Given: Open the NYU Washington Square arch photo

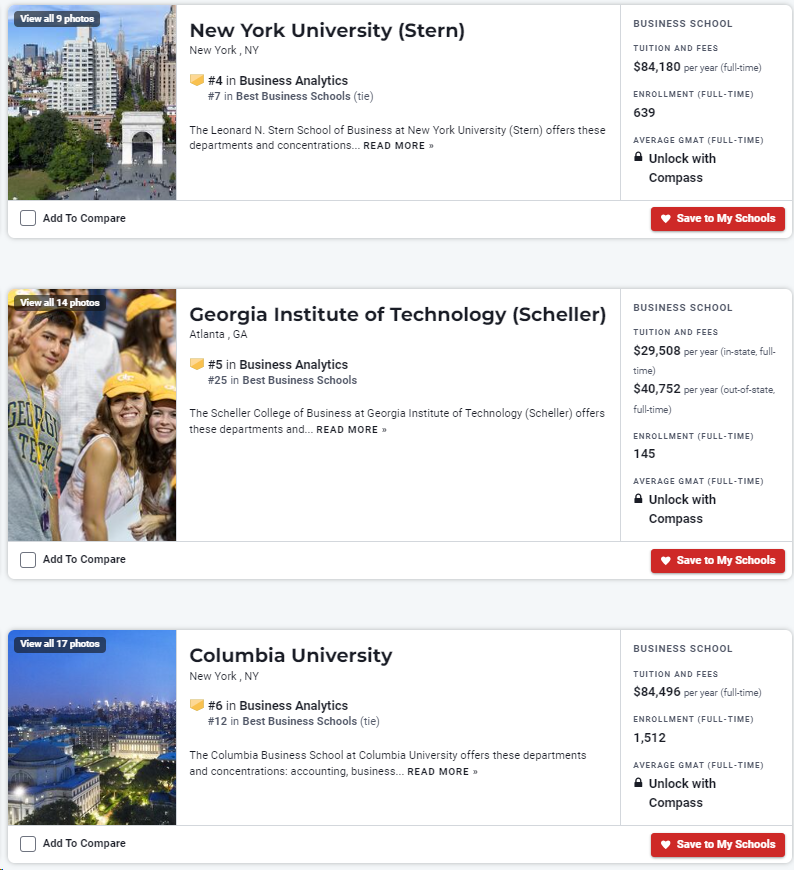Looking at the screenshot, I should (92, 103).
